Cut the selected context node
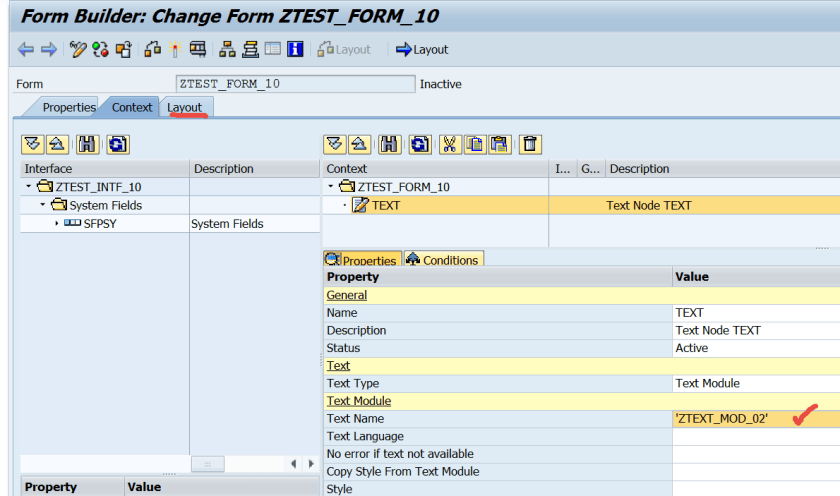The height and width of the screenshot is (496, 840). pos(449,145)
